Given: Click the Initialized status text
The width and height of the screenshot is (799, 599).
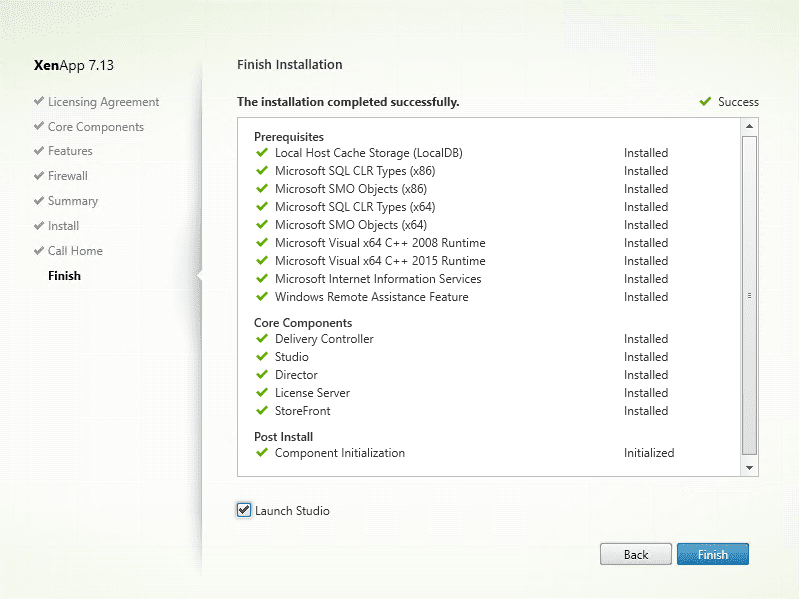Looking at the screenshot, I should click(x=649, y=453).
